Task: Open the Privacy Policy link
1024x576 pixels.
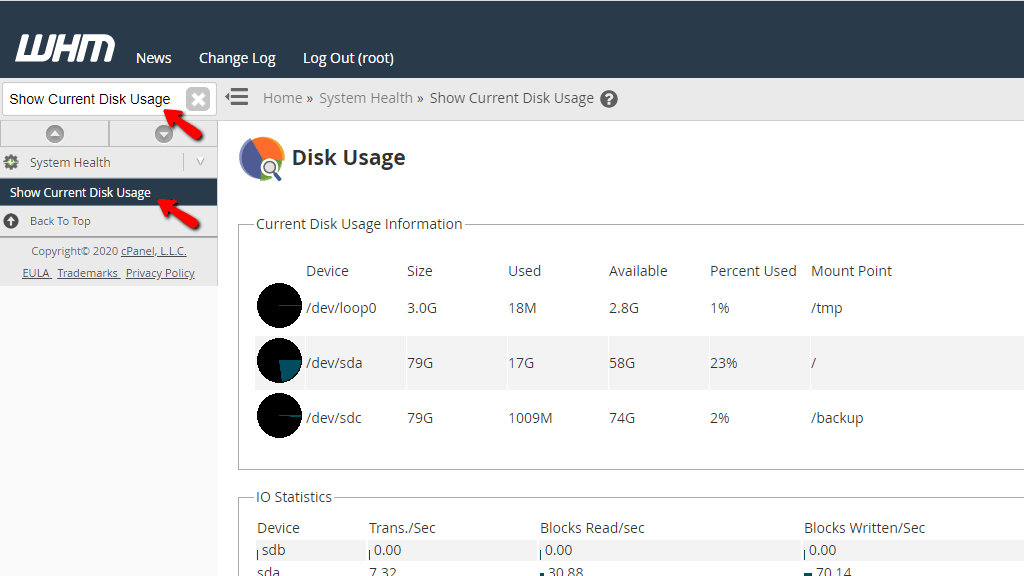Action: [160, 273]
